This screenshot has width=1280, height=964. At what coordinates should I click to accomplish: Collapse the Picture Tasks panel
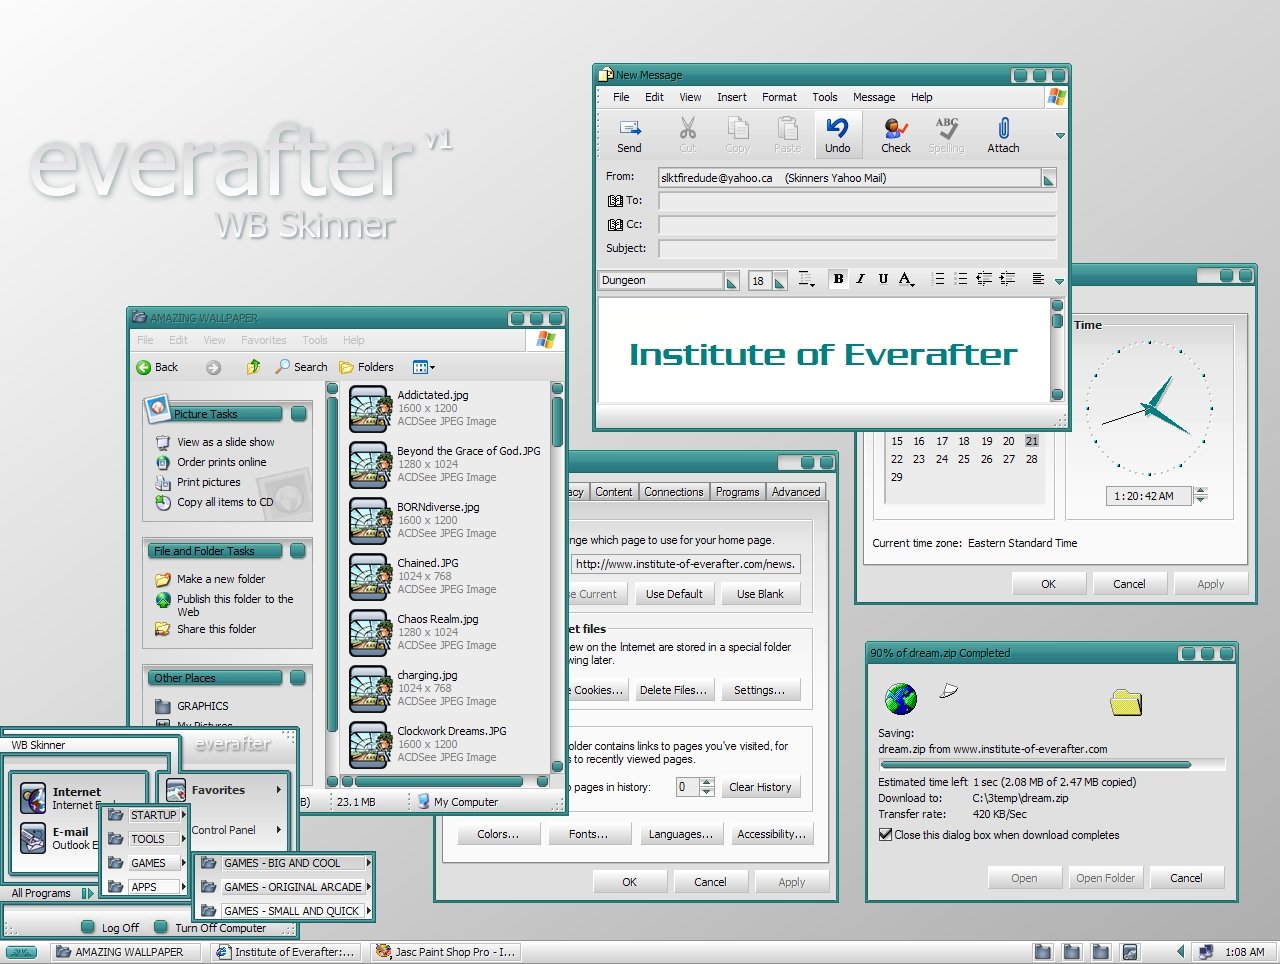click(299, 413)
